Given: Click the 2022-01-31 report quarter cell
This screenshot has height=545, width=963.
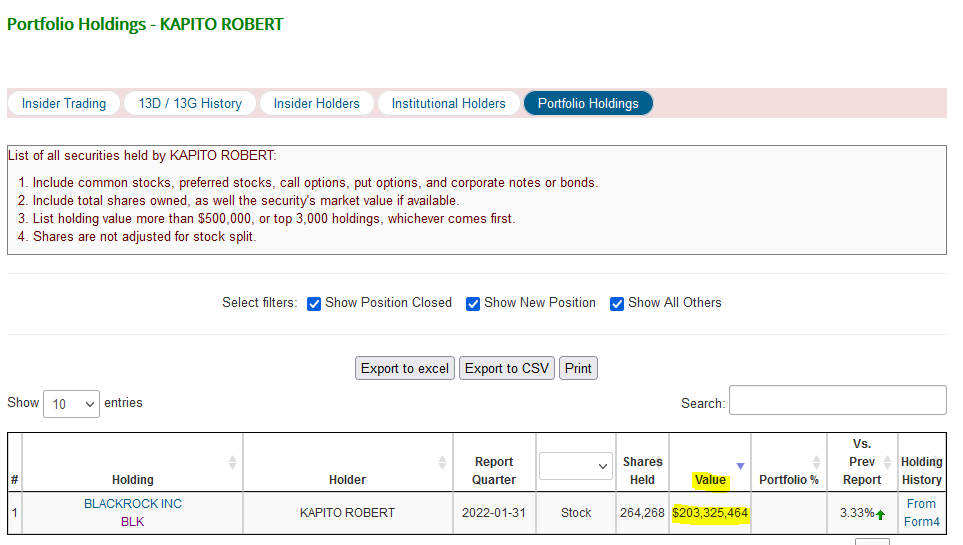Looking at the screenshot, I should pos(494,512).
